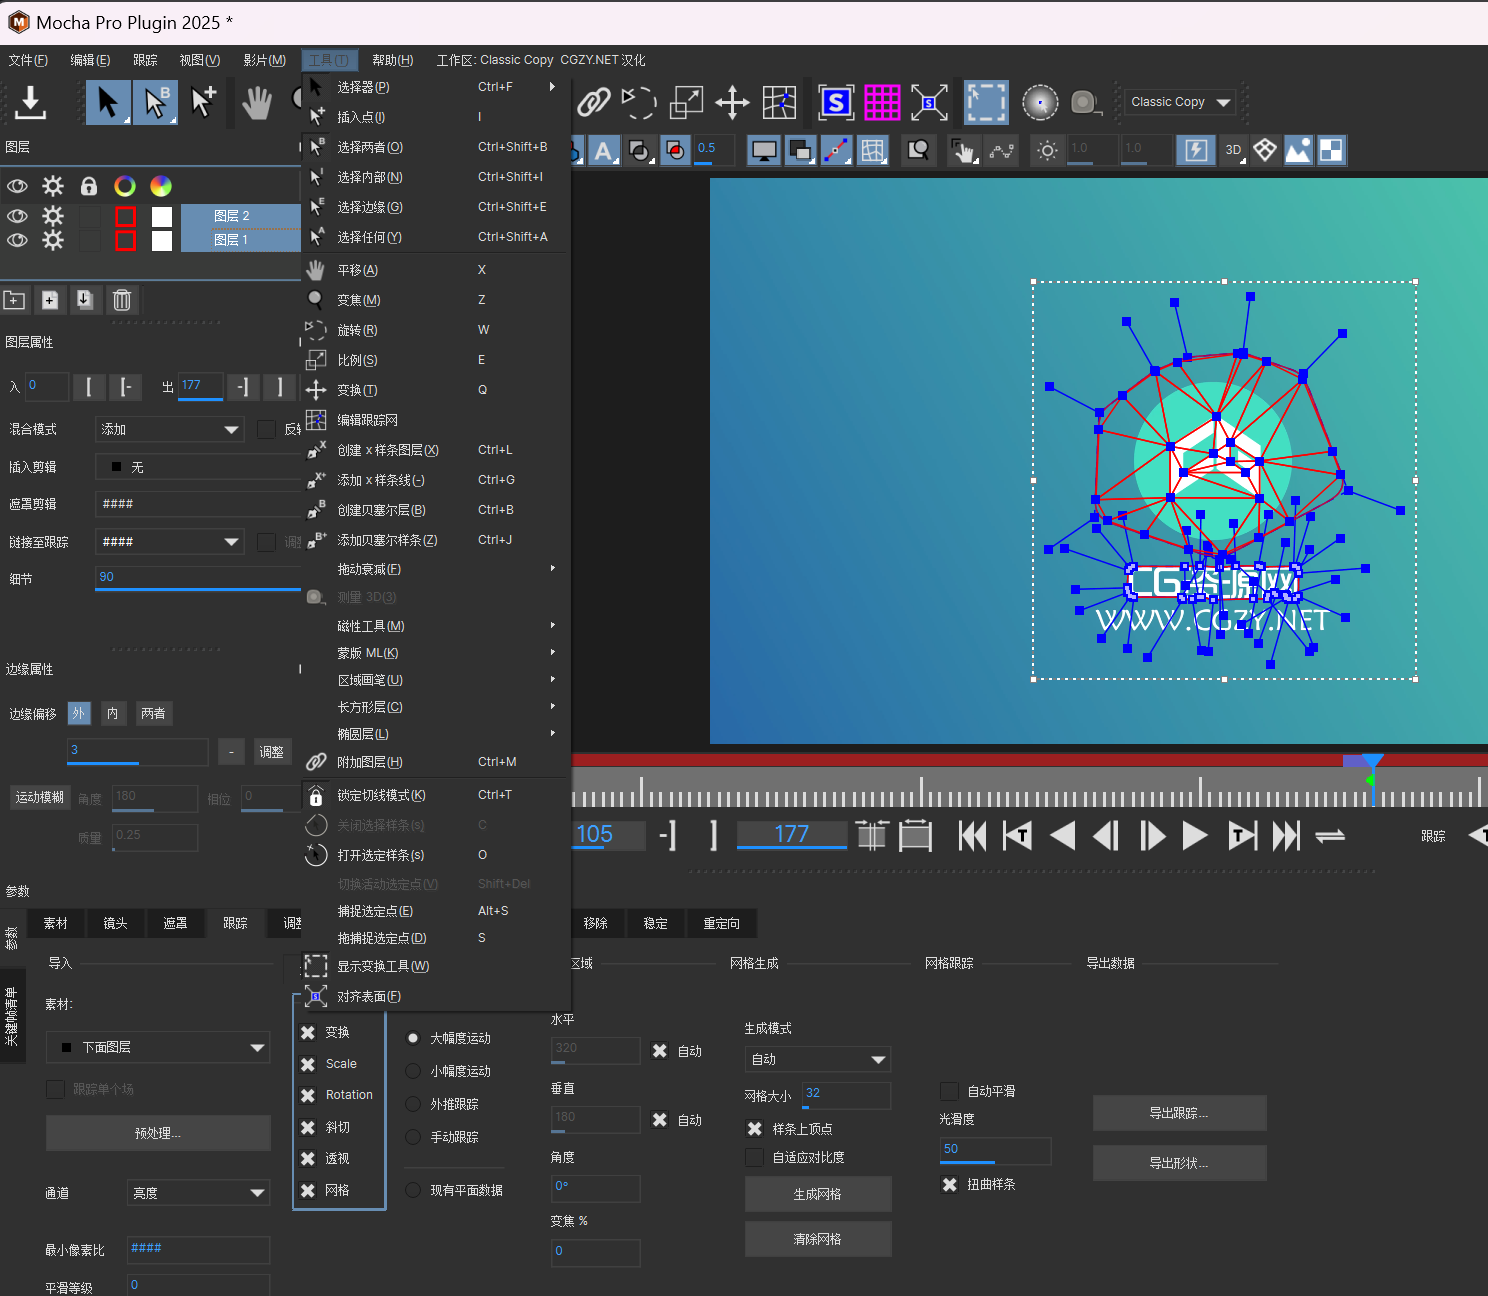Click the attach layer link icon
1488x1296 pixels.
click(593, 102)
